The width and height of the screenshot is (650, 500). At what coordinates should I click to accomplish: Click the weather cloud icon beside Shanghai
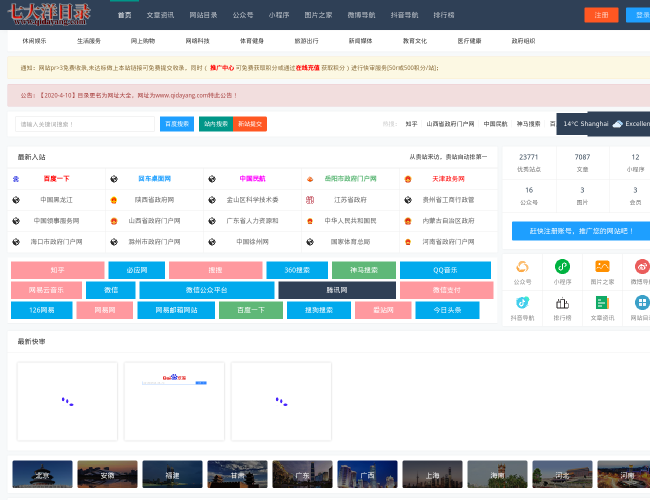click(618, 124)
